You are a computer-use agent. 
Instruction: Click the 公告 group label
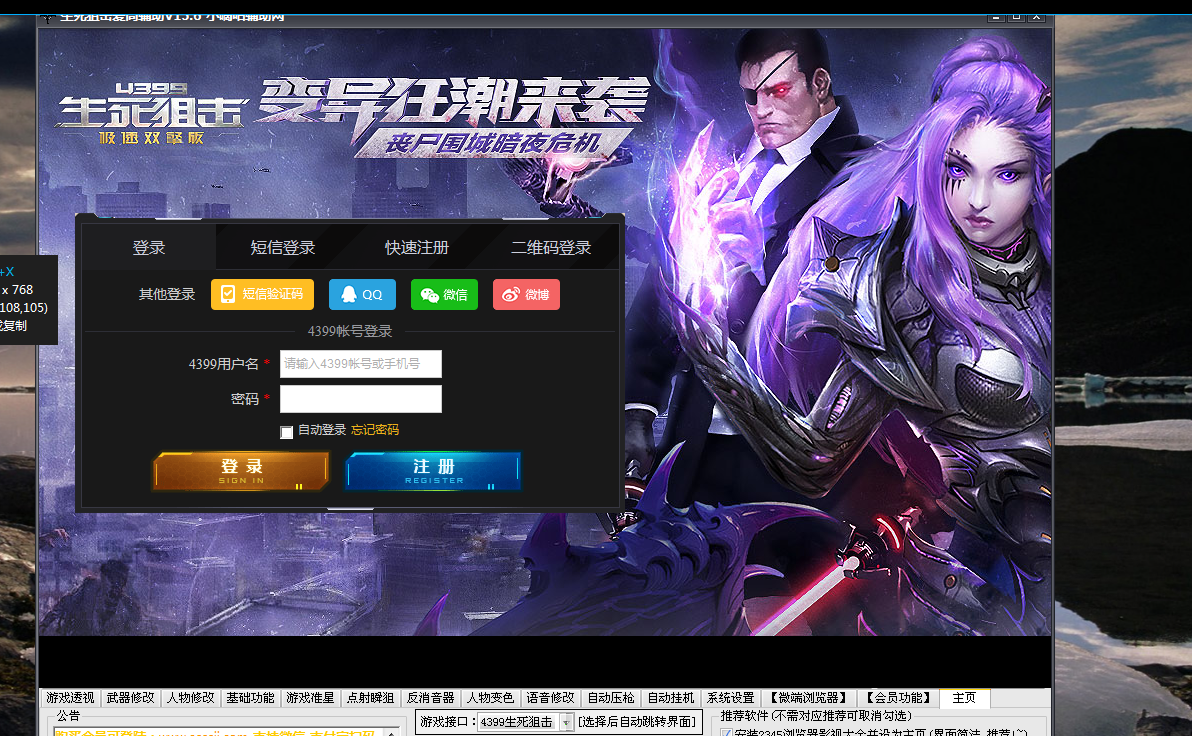(x=68, y=715)
